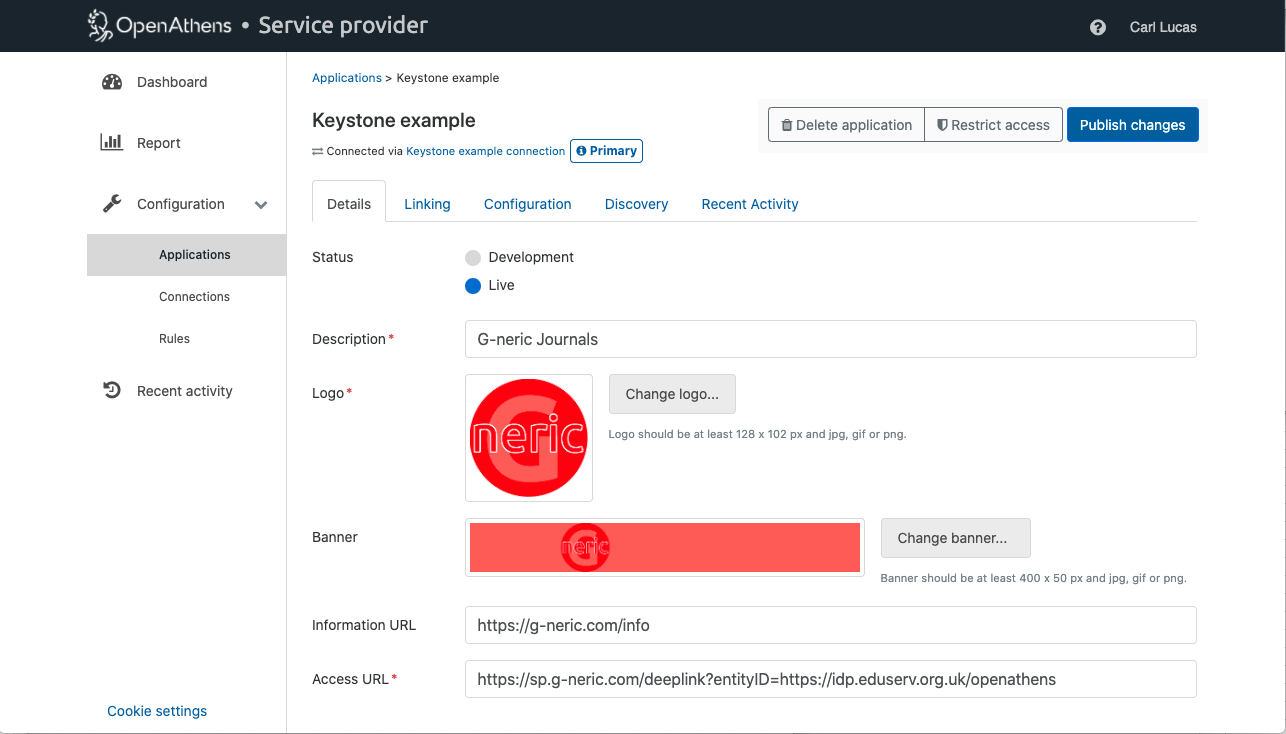
Task: Click the Recent activity history icon
Action: point(112,391)
